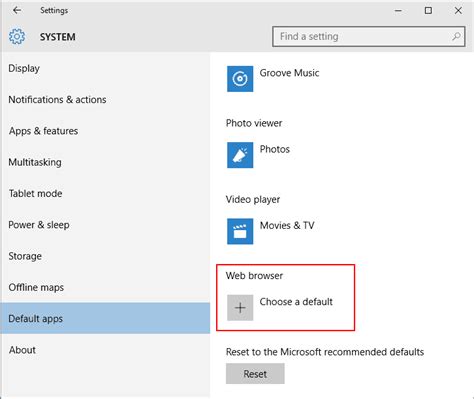Click the Reset button
Image resolution: width=474 pixels, height=399 pixels.
(255, 374)
